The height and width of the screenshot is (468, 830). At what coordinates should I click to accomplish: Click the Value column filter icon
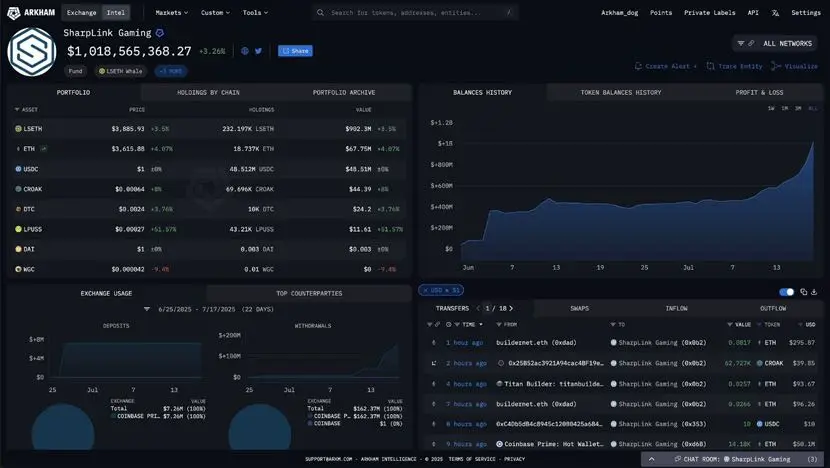(x=730, y=325)
